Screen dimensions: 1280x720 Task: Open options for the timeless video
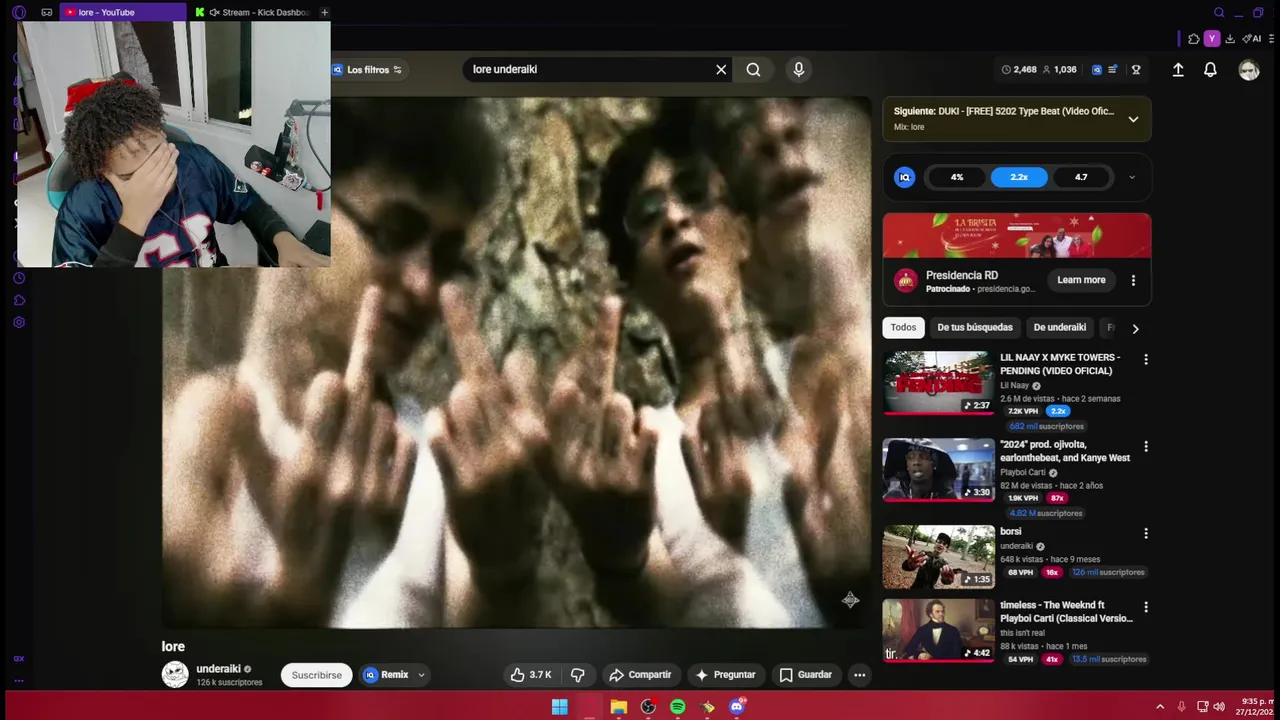1146,607
